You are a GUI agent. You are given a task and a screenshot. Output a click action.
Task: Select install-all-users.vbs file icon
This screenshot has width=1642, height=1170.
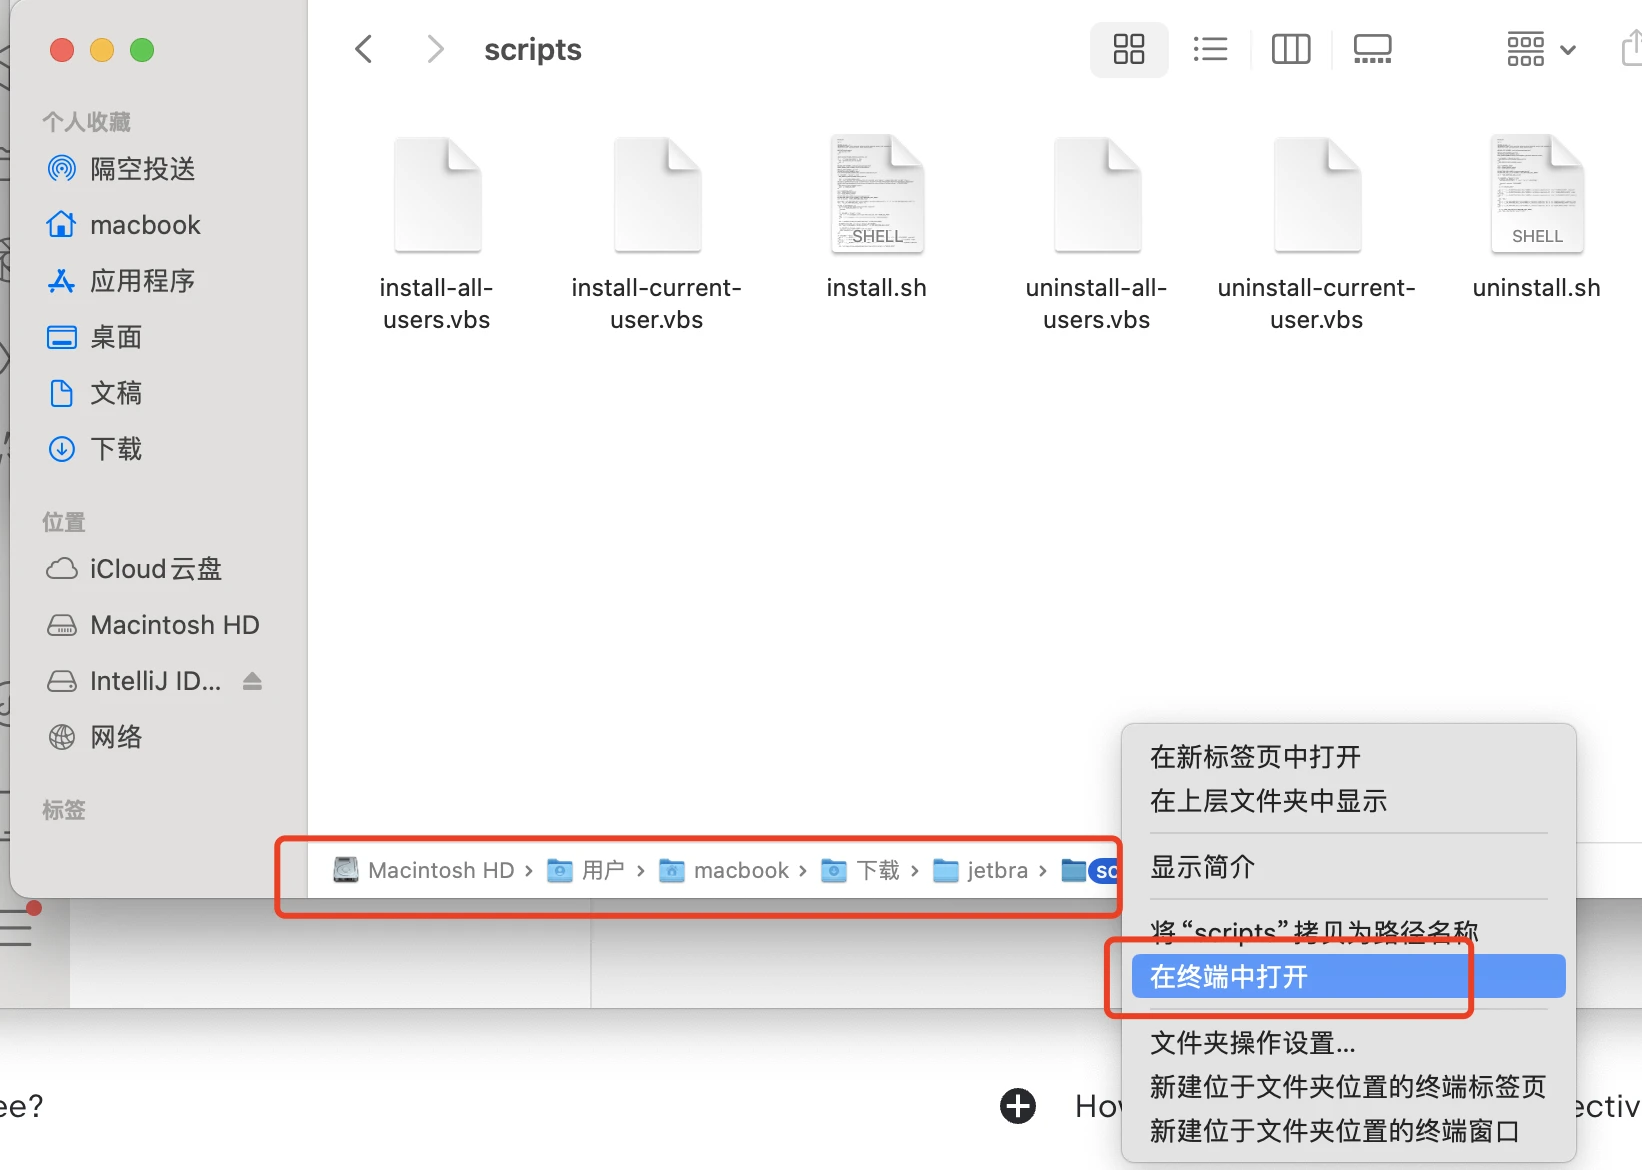point(437,194)
